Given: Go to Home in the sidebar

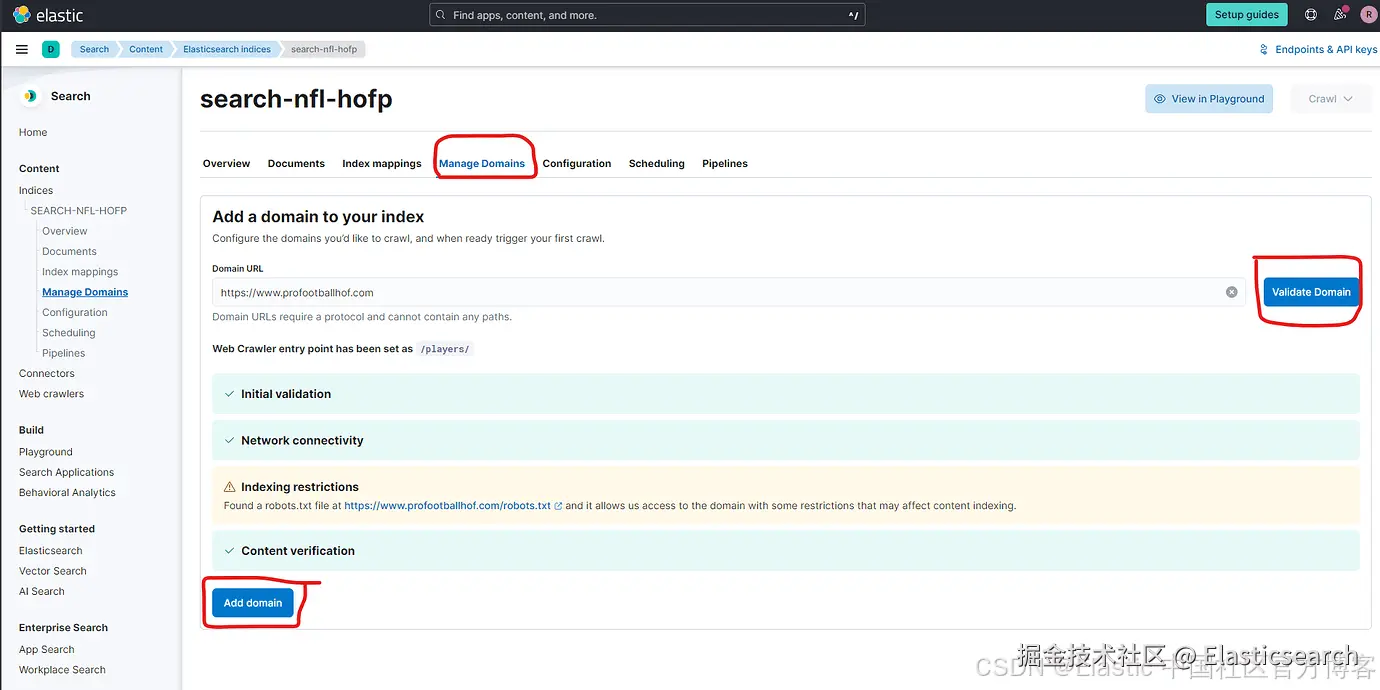Looking at the screenshot, I should pos(33,132).
